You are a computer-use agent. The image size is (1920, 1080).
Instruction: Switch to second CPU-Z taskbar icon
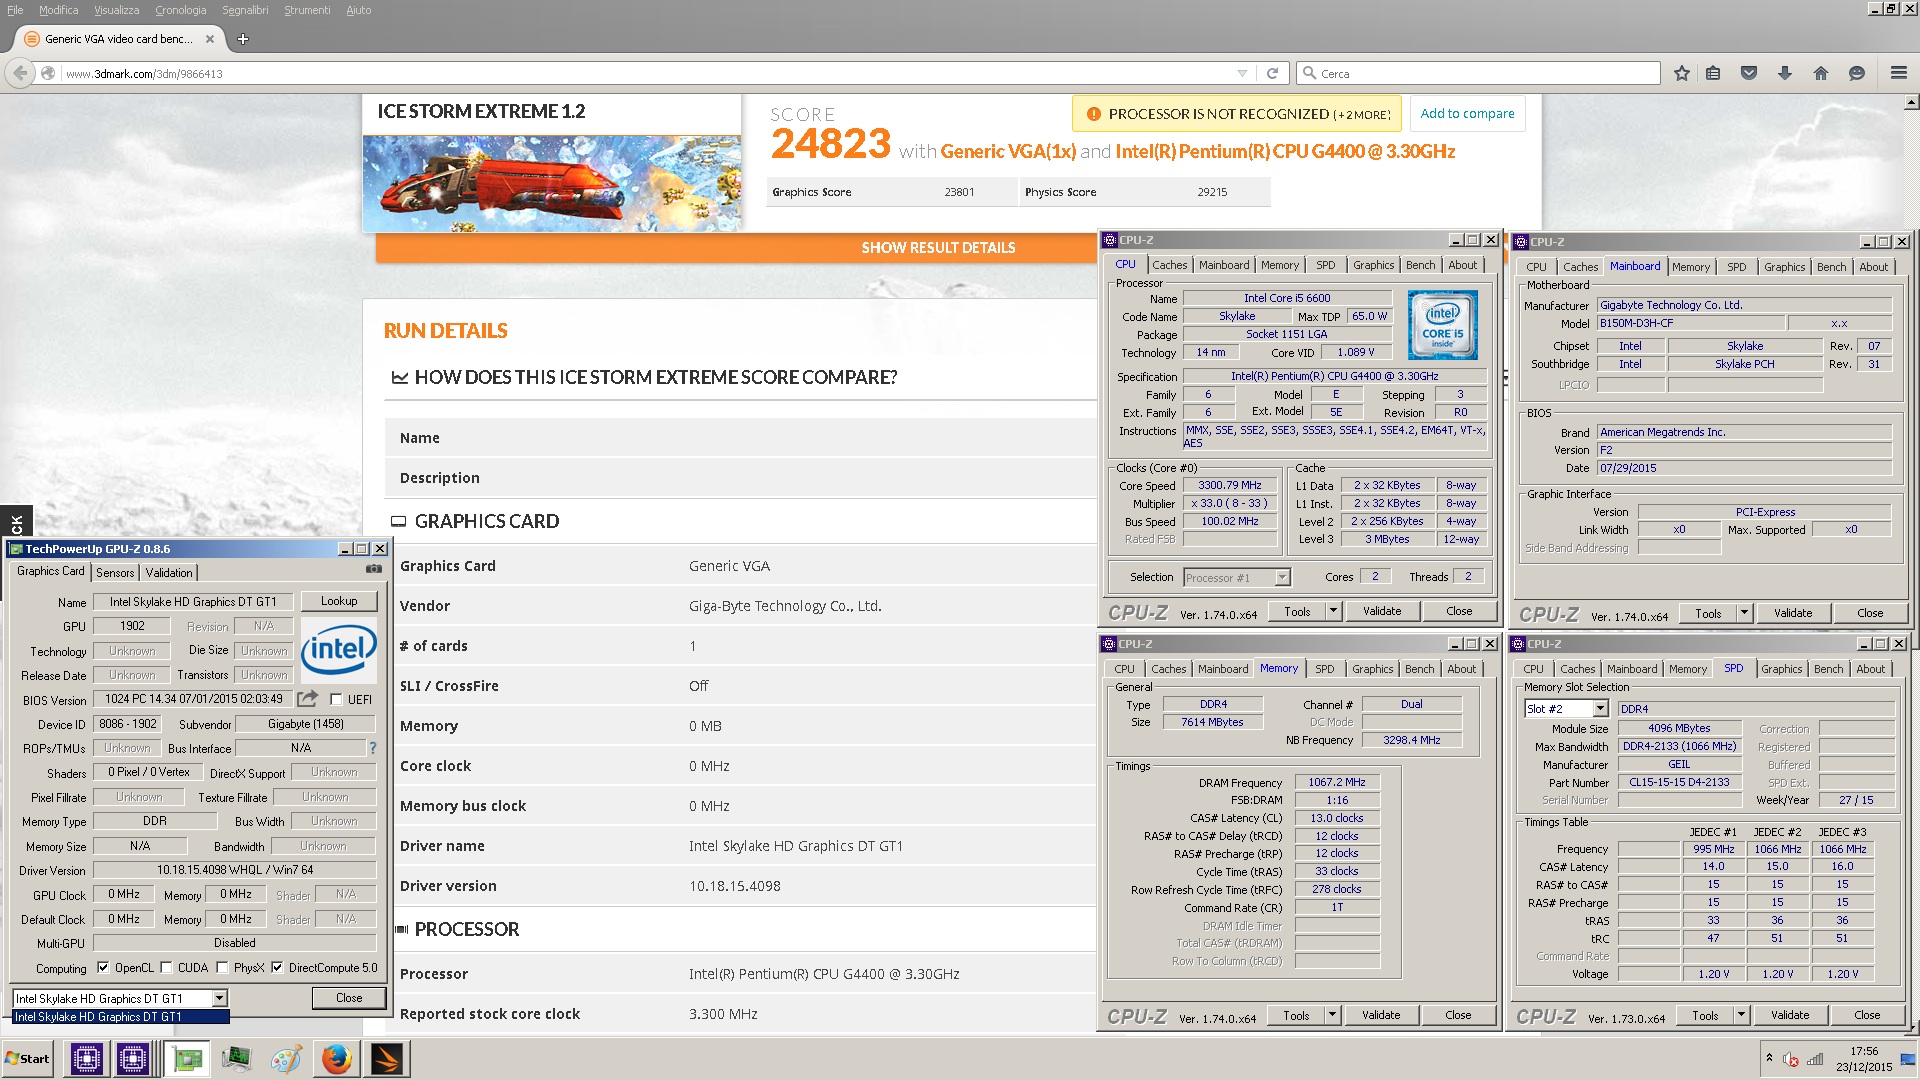click(x=132, y=1058)
